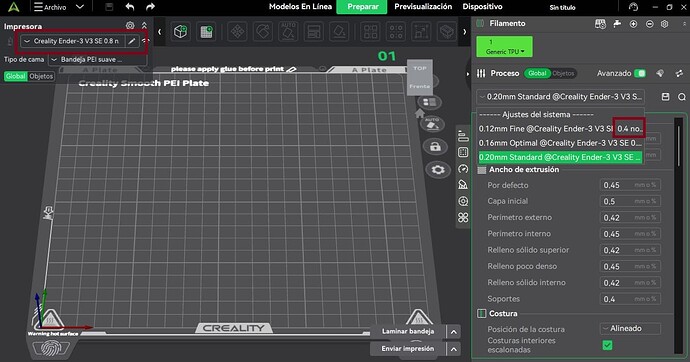Click the undo arrow icon
This screenshot has width=690, height=362.
(x=130, y=7)
